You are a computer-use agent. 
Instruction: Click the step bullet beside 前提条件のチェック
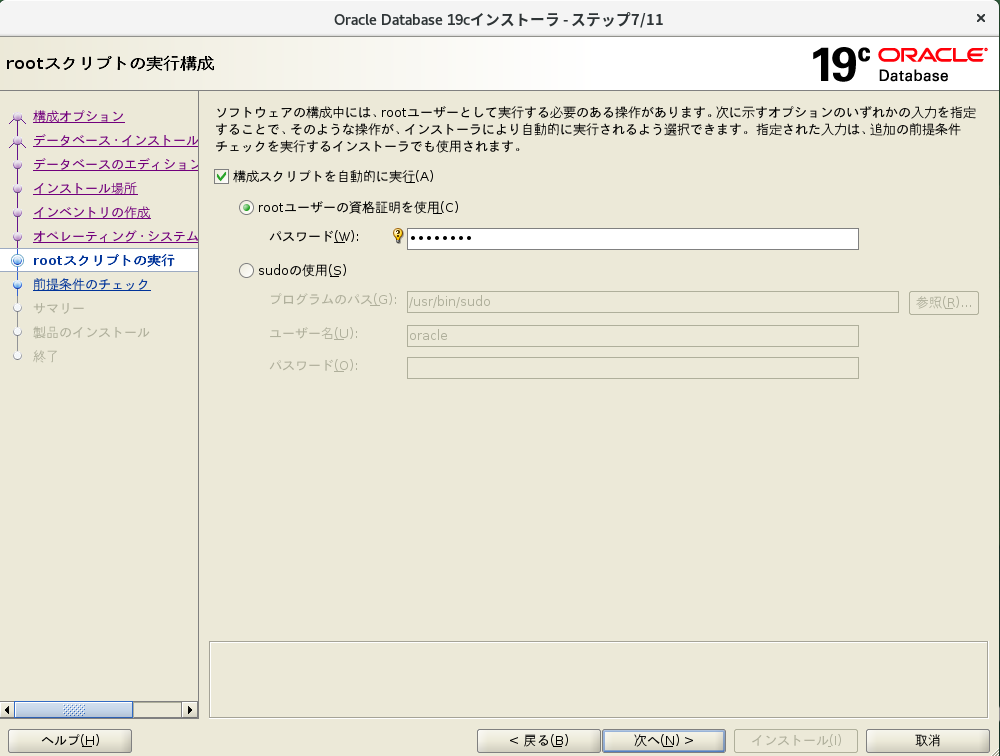coord(17,285)
